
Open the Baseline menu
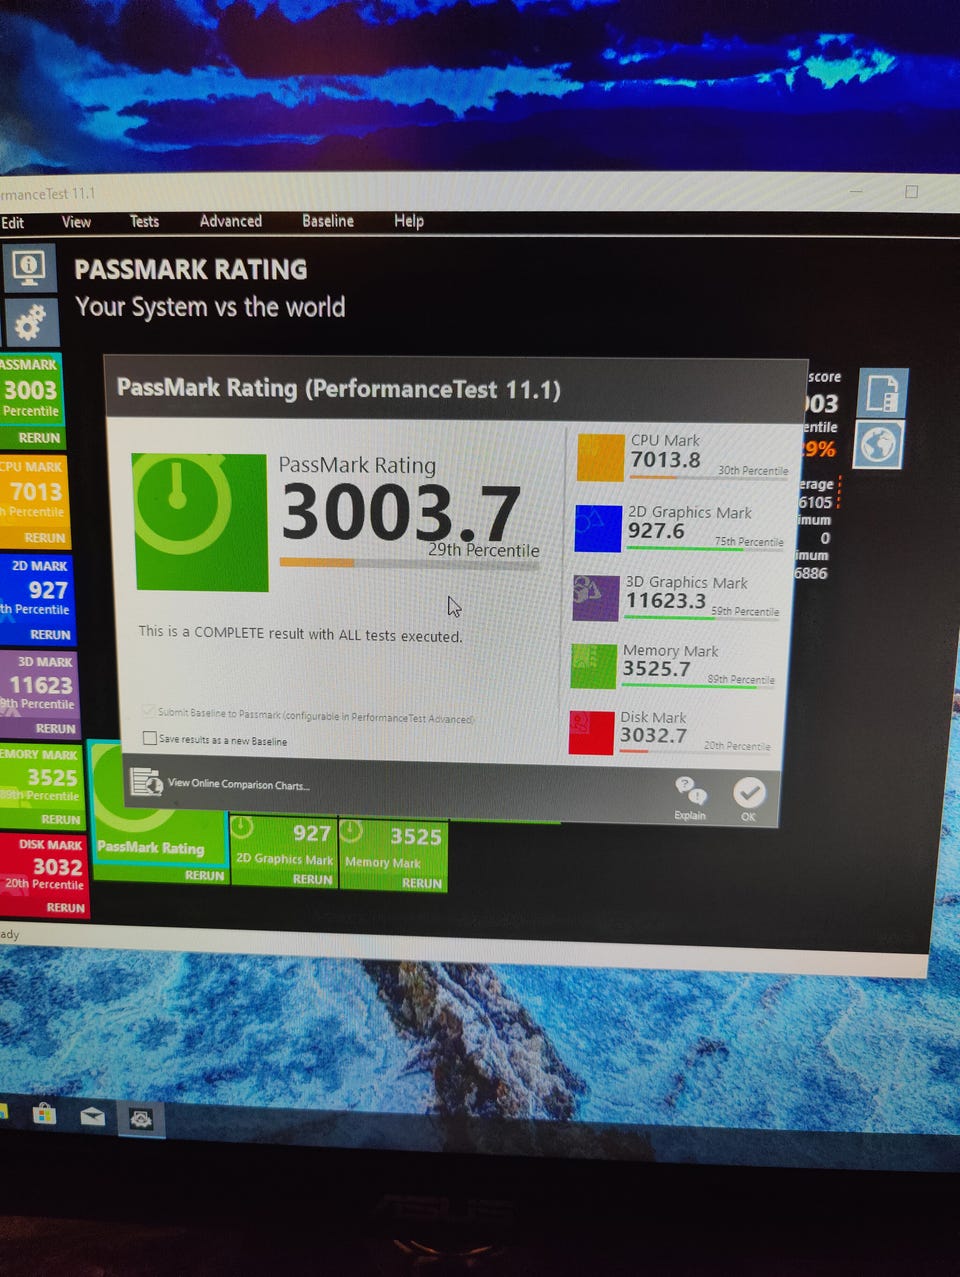pyautogui.click(x=328, y=221)
